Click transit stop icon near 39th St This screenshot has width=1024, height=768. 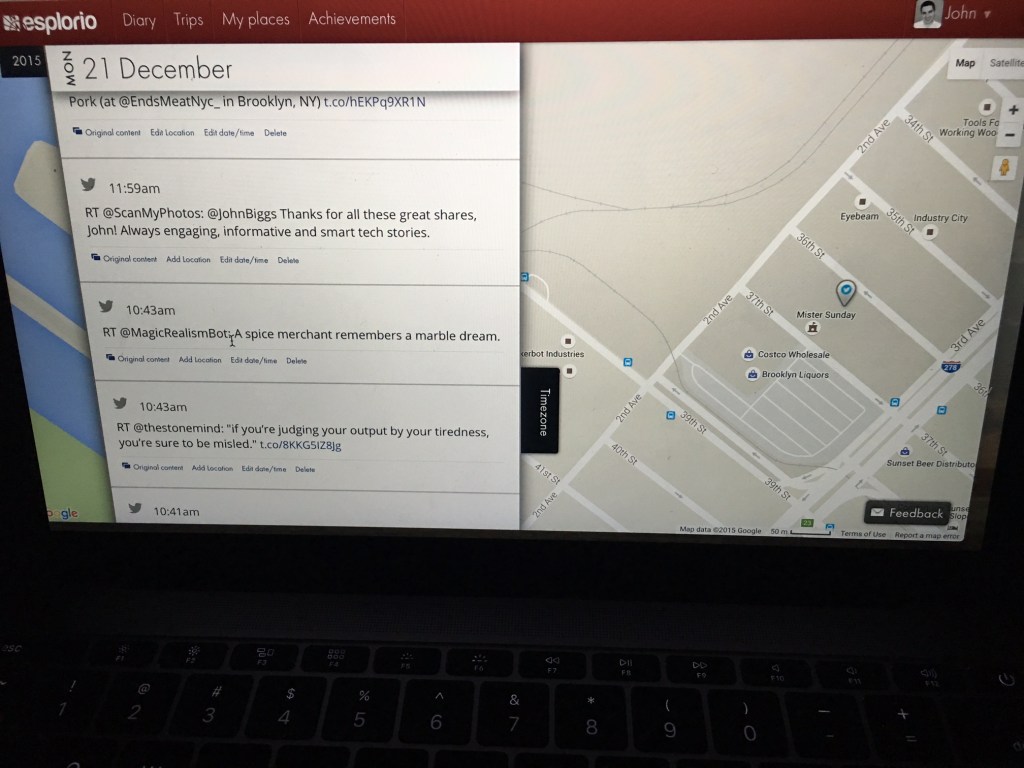pos(670,415)
